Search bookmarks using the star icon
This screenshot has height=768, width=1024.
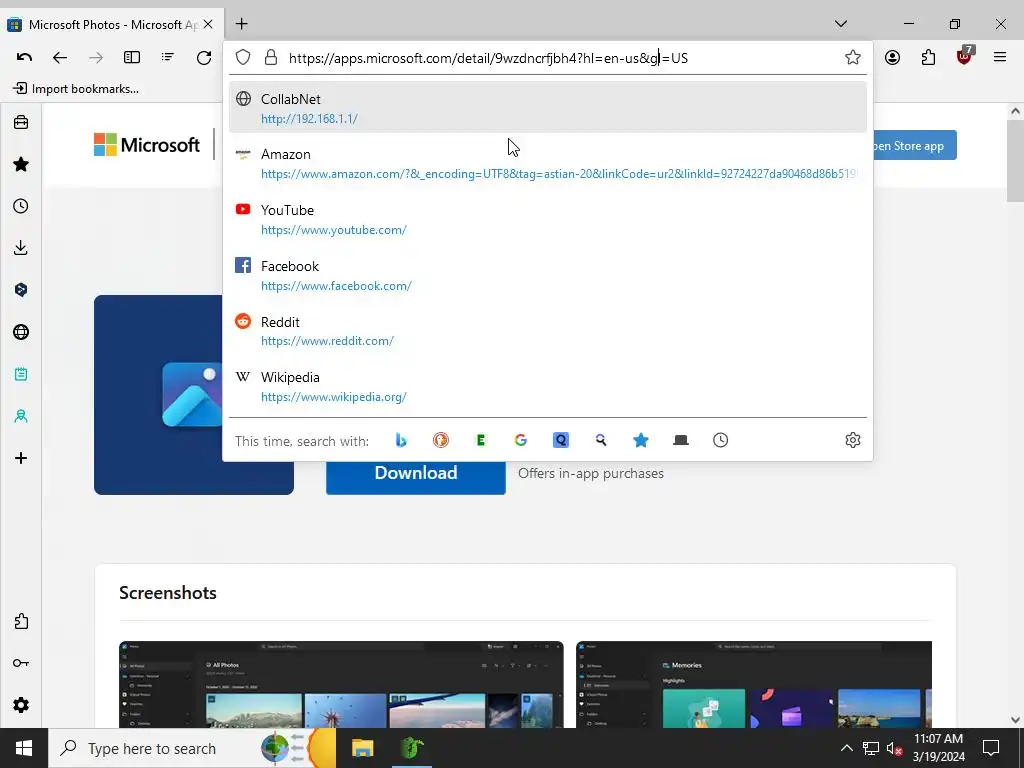[641, 440]
